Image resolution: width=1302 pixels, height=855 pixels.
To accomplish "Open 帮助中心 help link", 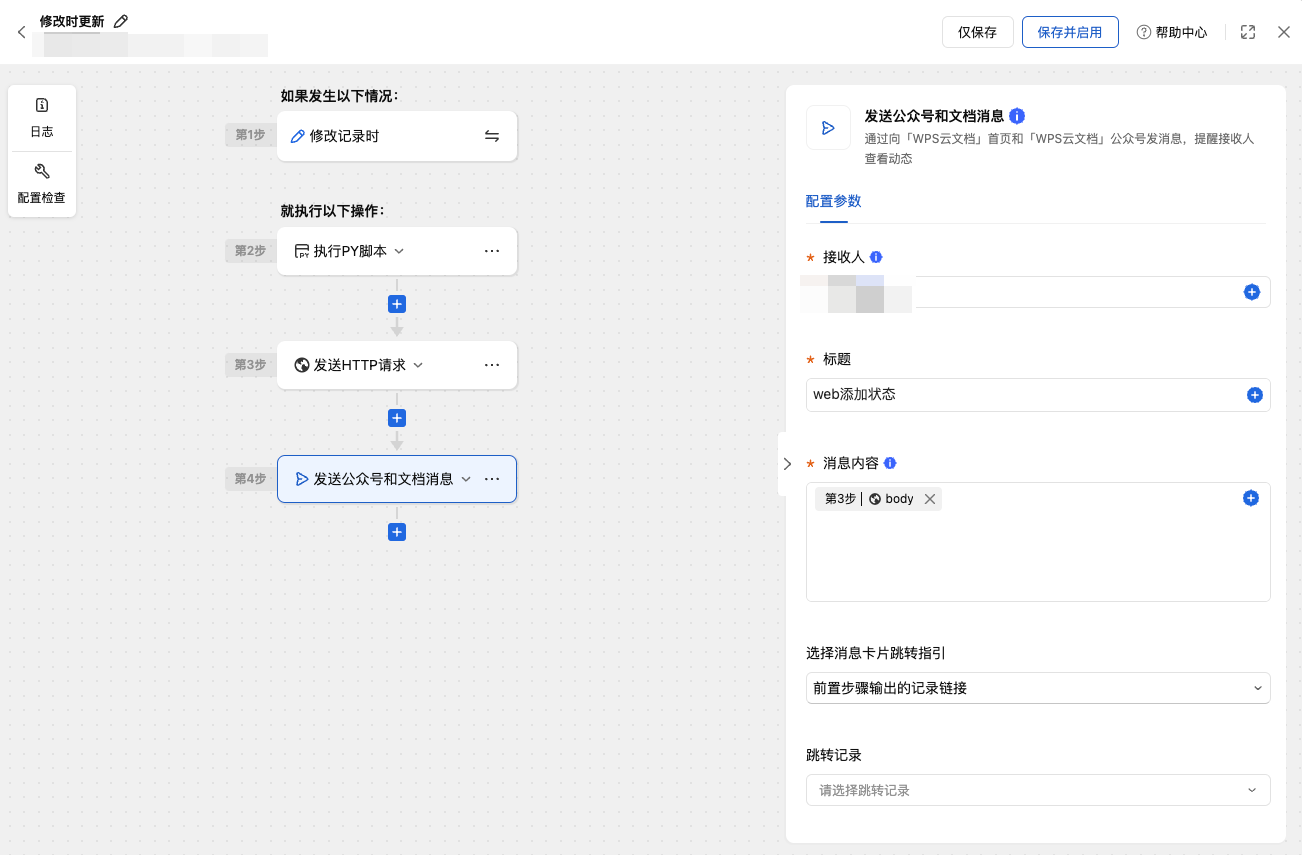I will click(x=1172, y=32).
